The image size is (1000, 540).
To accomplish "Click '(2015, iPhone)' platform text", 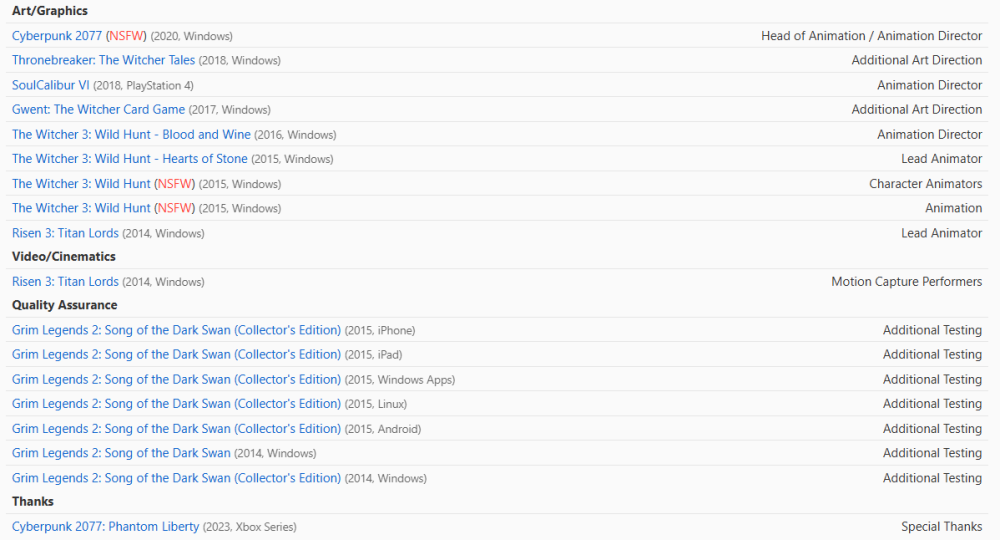I will (x=380, y=331).
